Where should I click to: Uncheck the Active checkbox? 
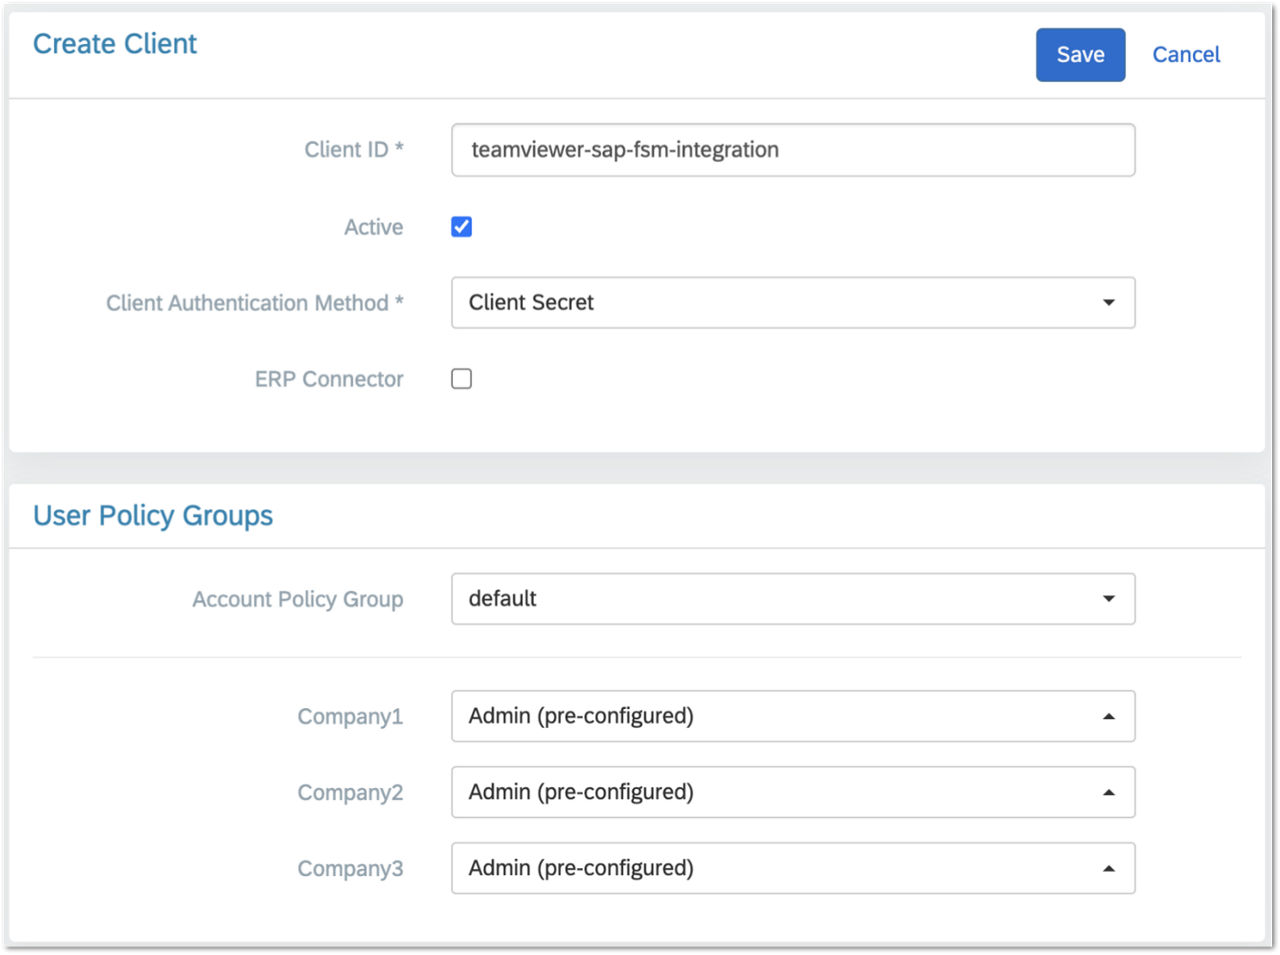(461, 227)
